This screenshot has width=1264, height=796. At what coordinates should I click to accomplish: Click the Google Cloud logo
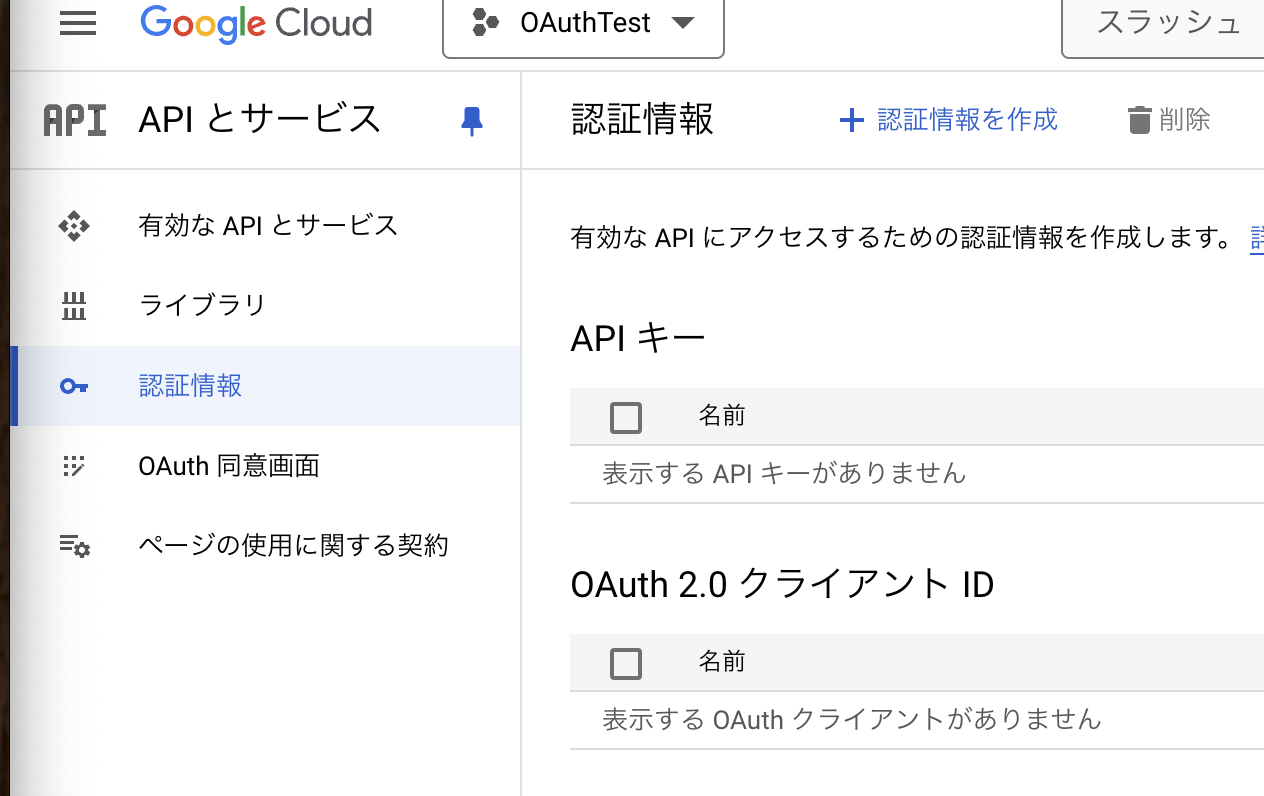tap(255, 23)
